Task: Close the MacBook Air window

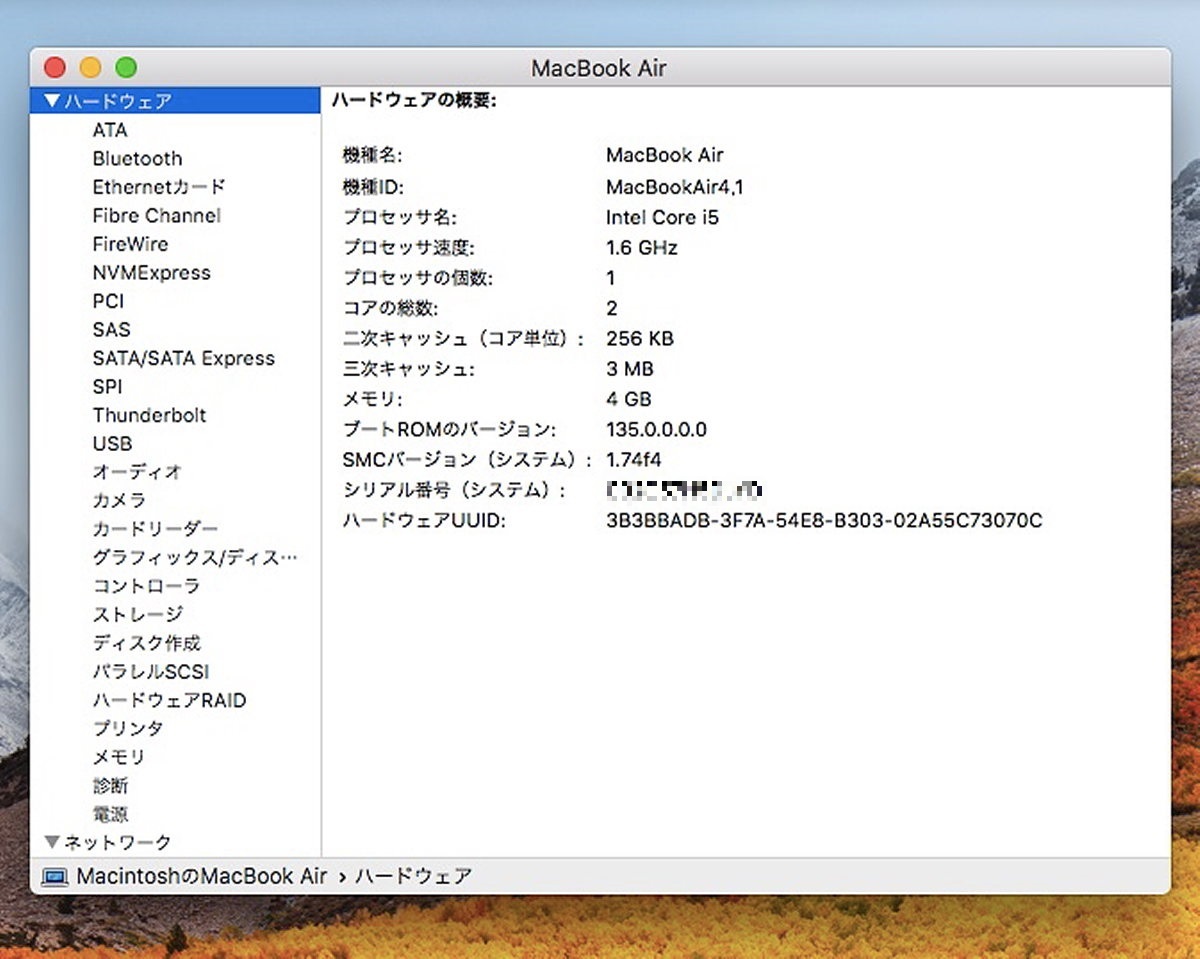Action: coord(55,68)
